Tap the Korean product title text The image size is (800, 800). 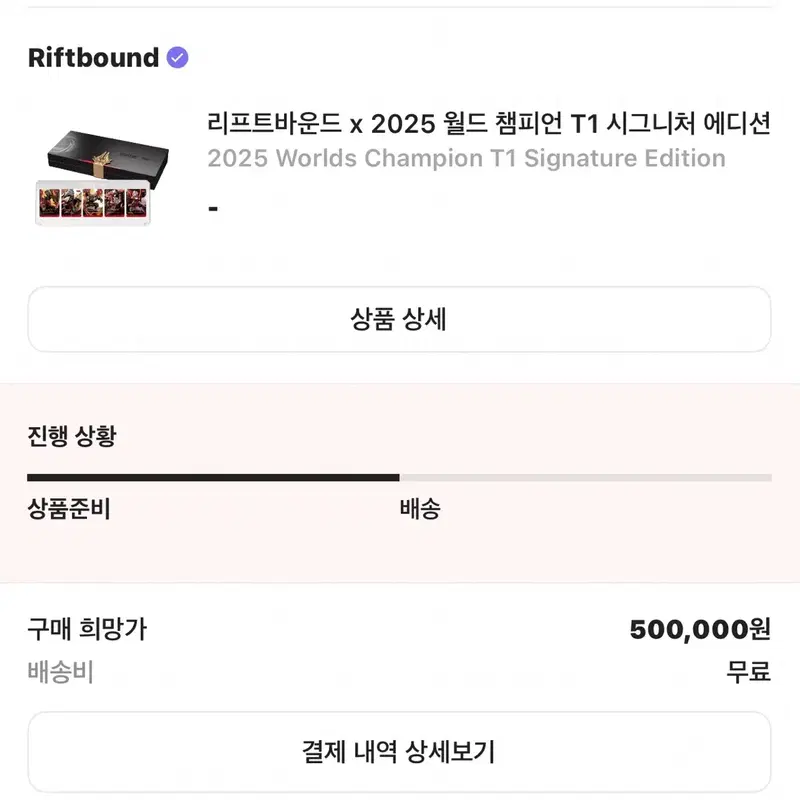tap(488, 123)
